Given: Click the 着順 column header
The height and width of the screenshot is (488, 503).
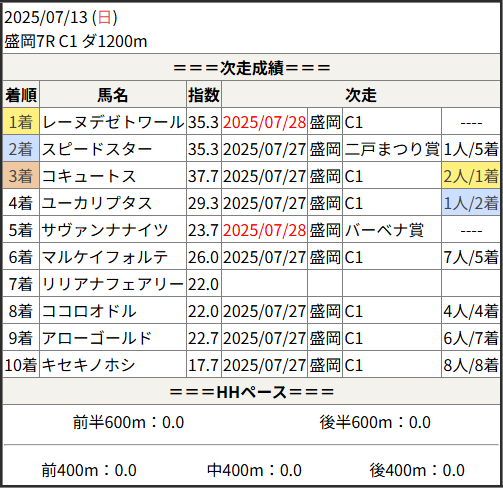Looking at the screenshot, I should pos(21,95).
